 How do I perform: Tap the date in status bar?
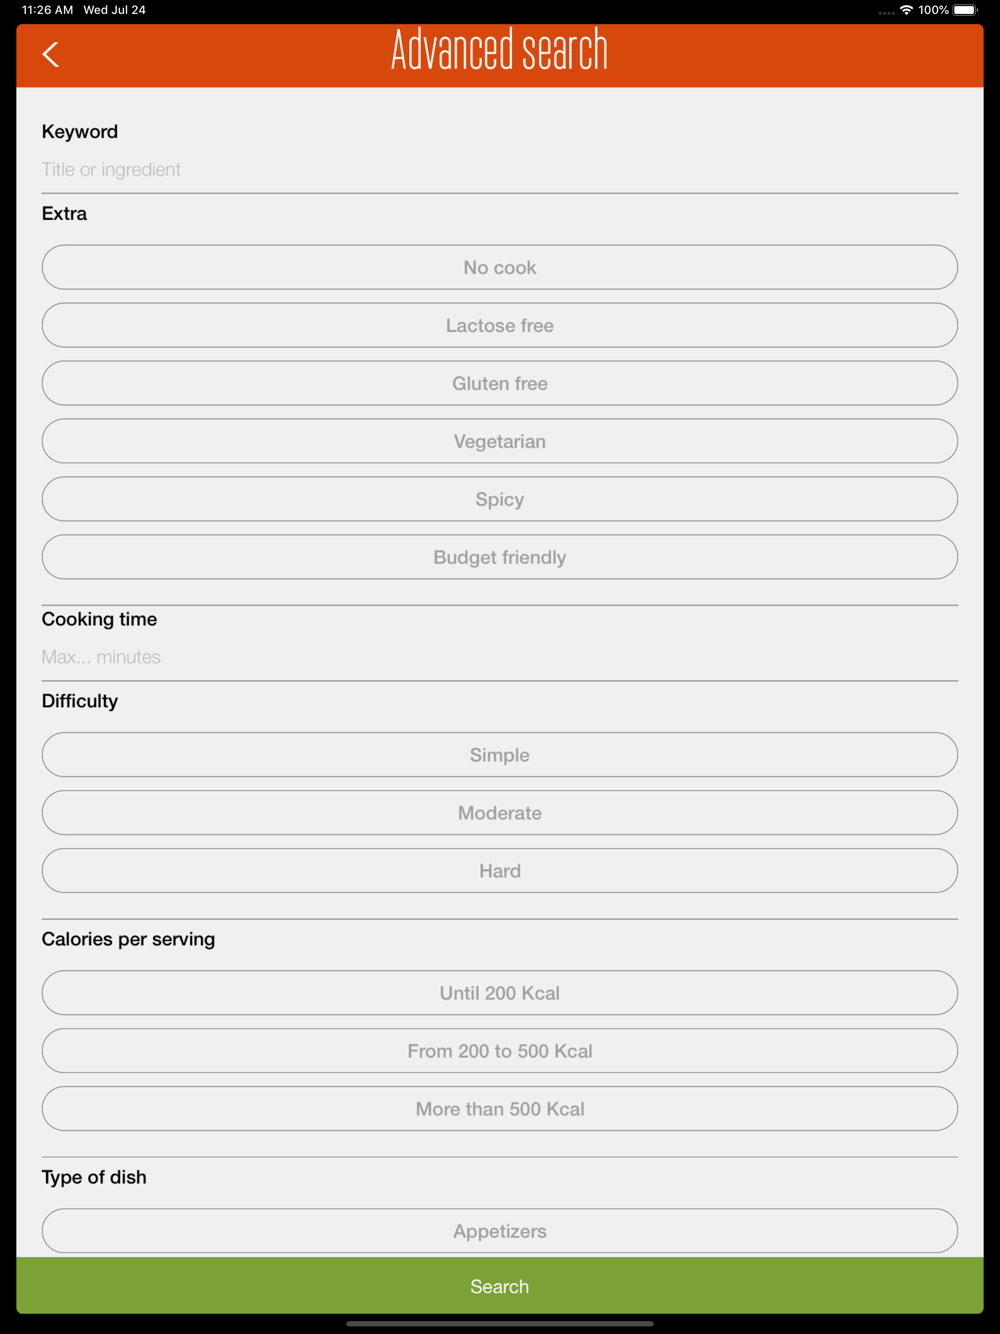[x=114, y=10]
